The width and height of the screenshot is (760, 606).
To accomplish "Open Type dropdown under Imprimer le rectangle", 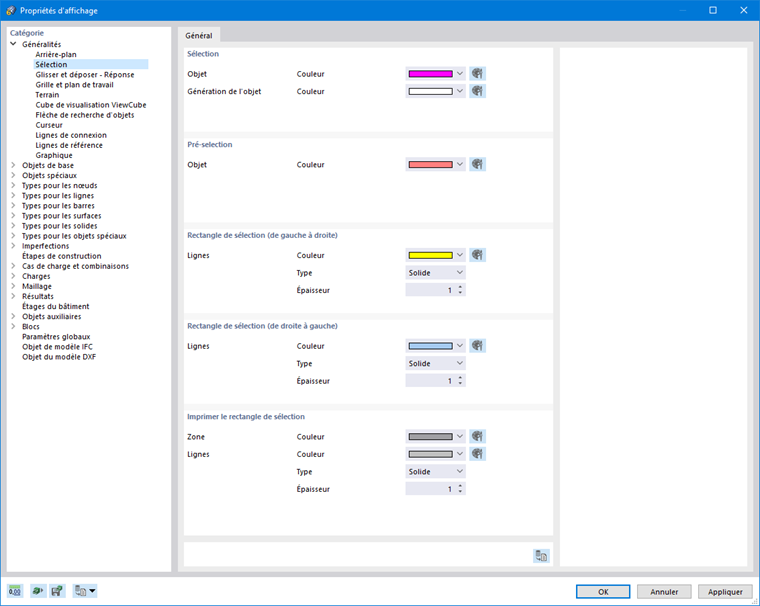I will [x=435, y=471].
